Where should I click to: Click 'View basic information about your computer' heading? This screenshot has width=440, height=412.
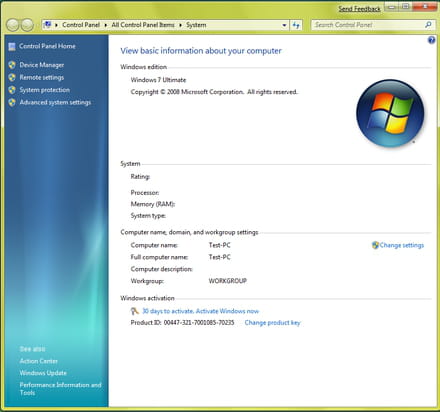pyautogui.click(x=201, y=51)
